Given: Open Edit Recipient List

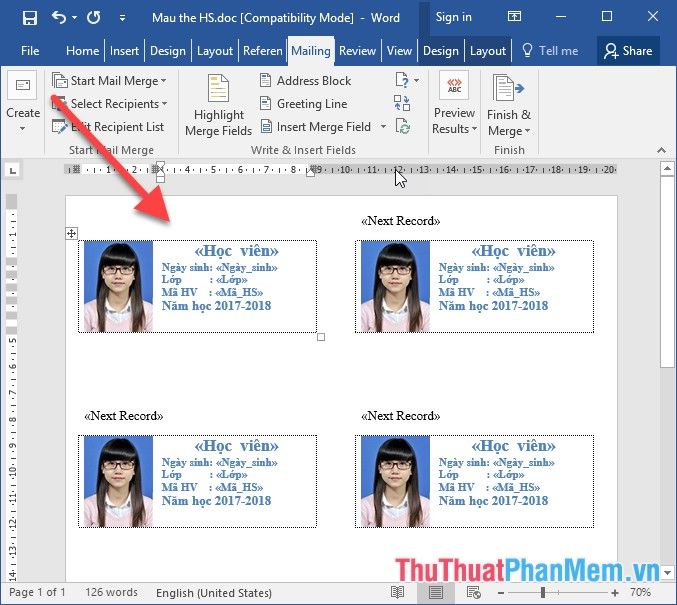Looking at the screenshot, I should coord(108,127).
